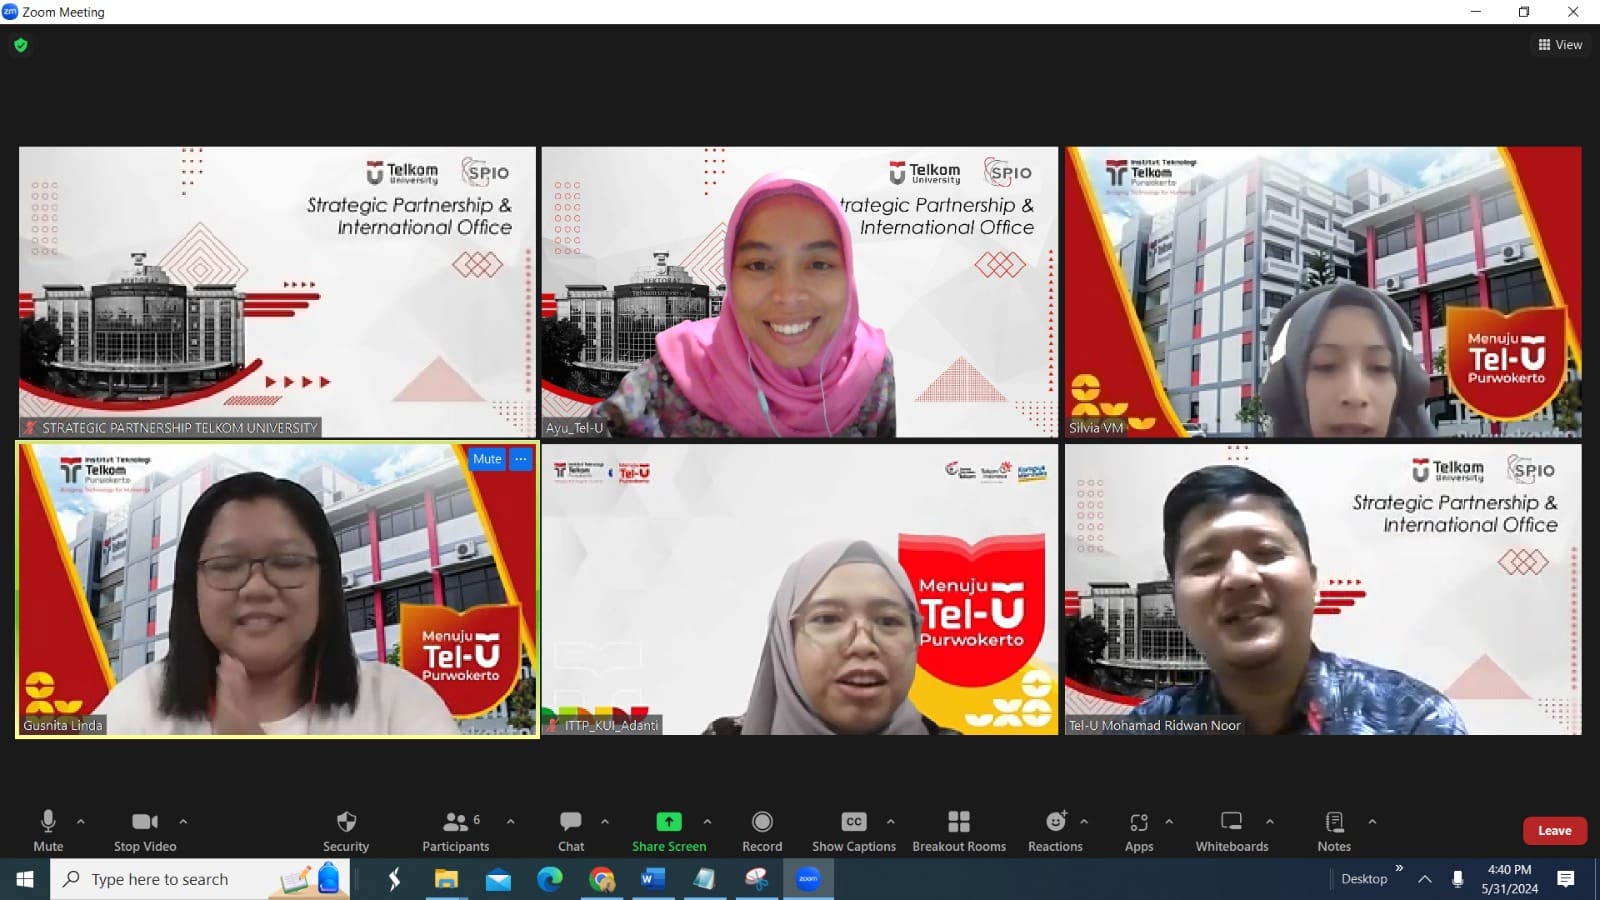Click the Leave button
Viewport: 1600px width, 900px height.
coord(1554,830)
